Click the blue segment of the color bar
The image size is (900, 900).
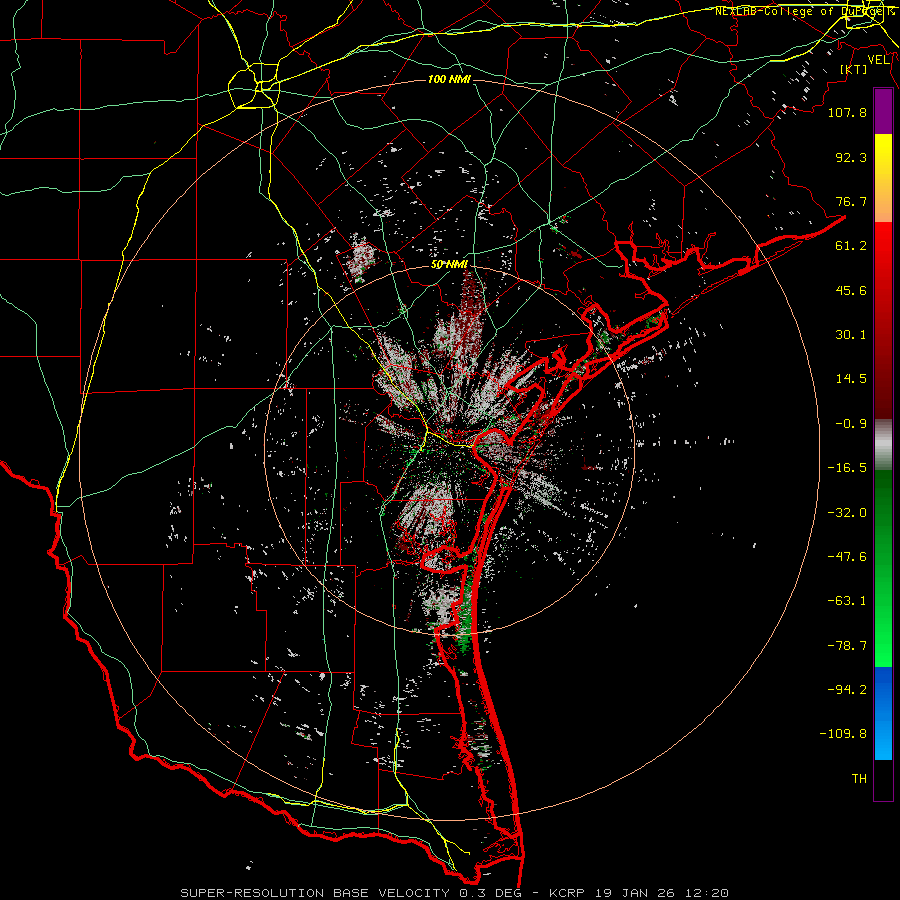point(883,713)
